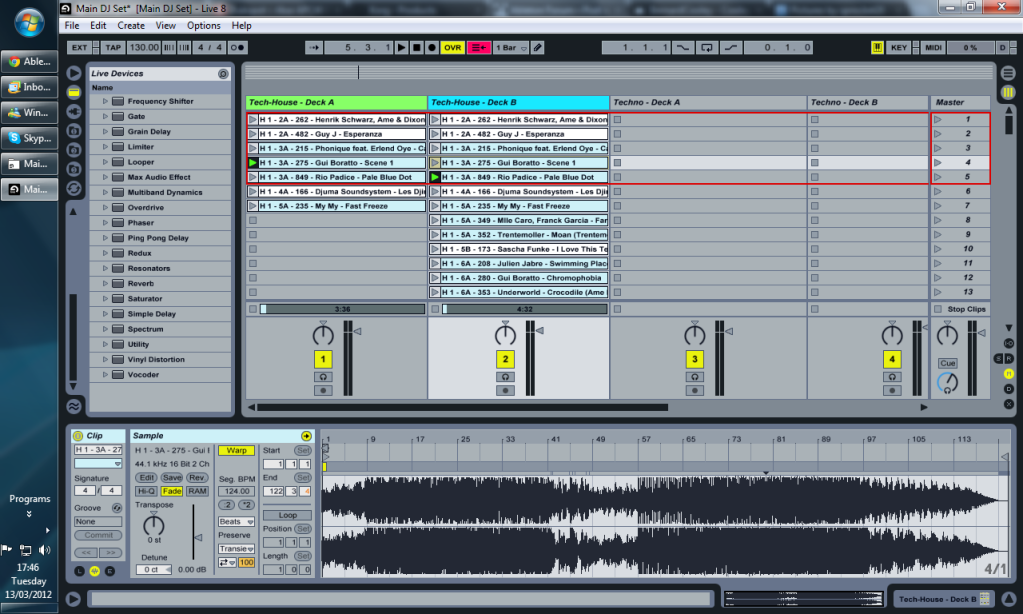Arm track 2 for recording
The width and height of the screenshot is (1023, 614).
coord(505,390)
